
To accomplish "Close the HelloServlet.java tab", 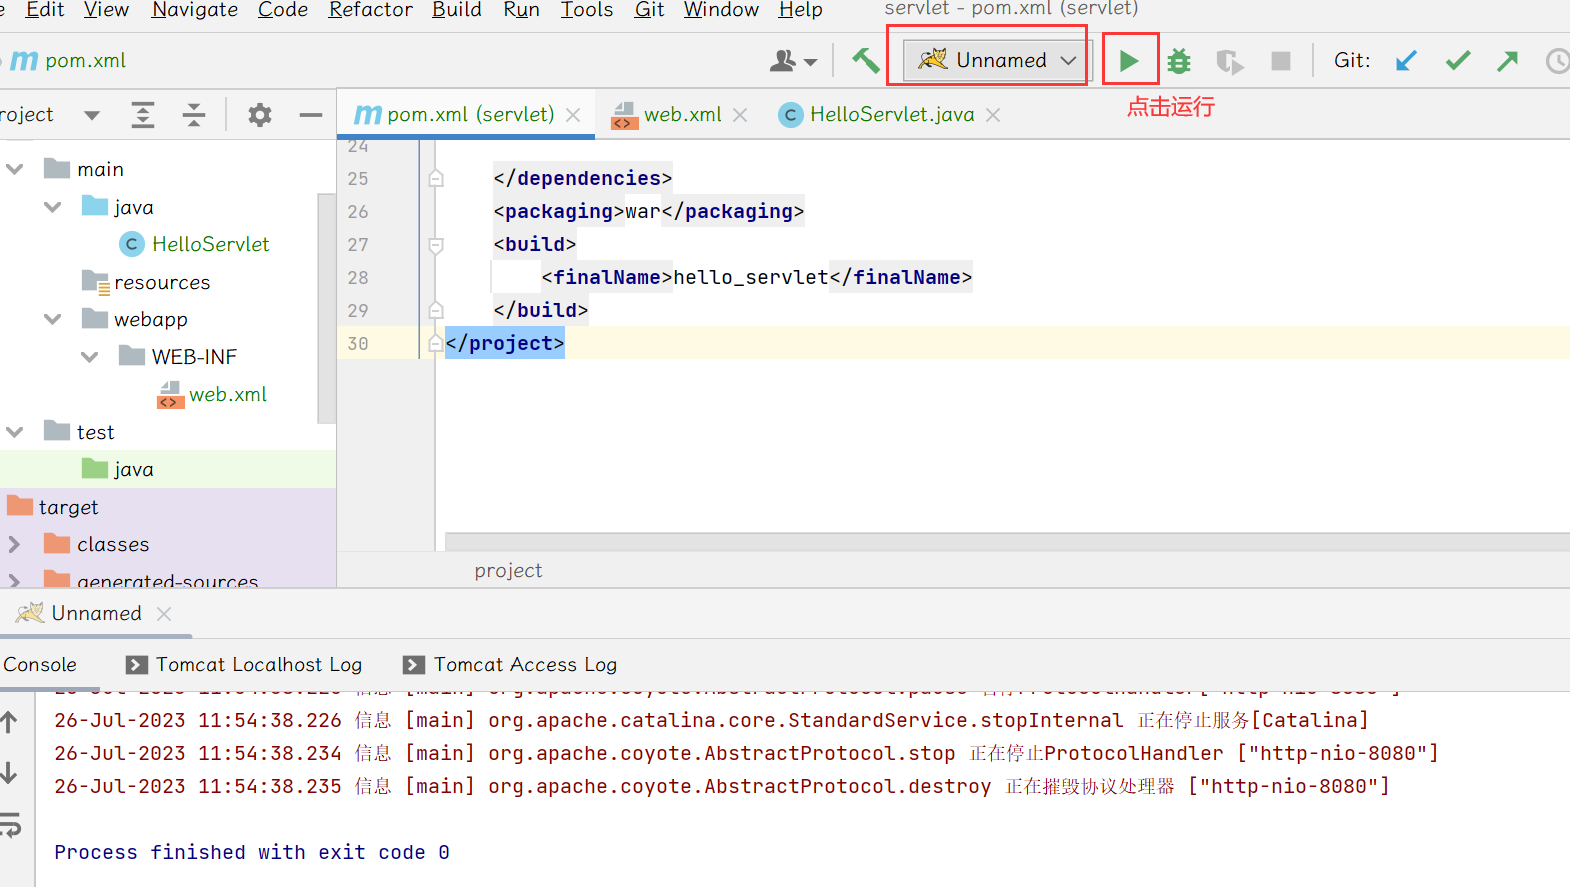I will point(993,115).
